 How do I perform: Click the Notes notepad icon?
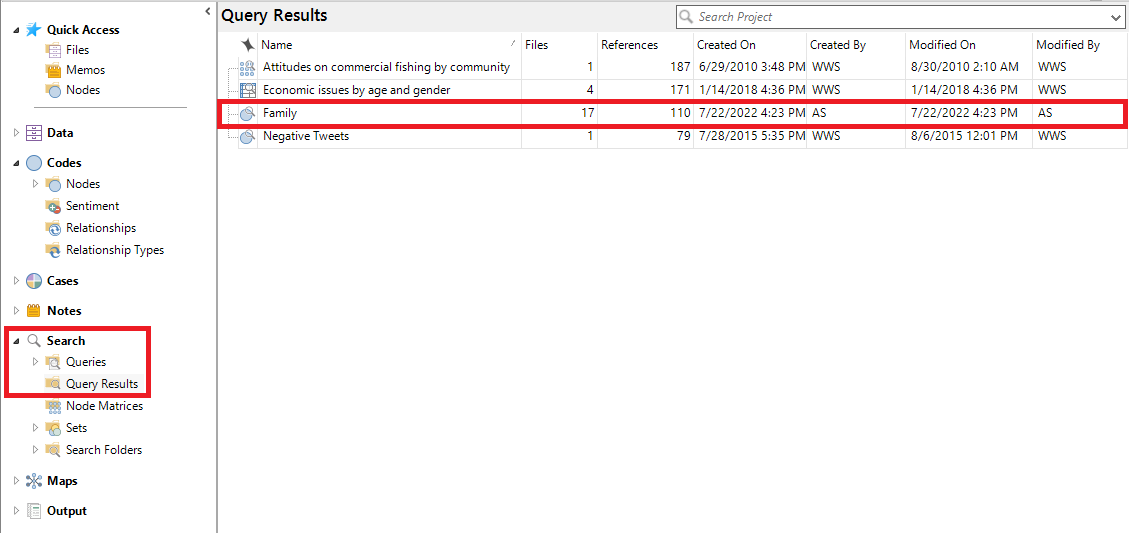pyautogui.click(x=34, y=311)
